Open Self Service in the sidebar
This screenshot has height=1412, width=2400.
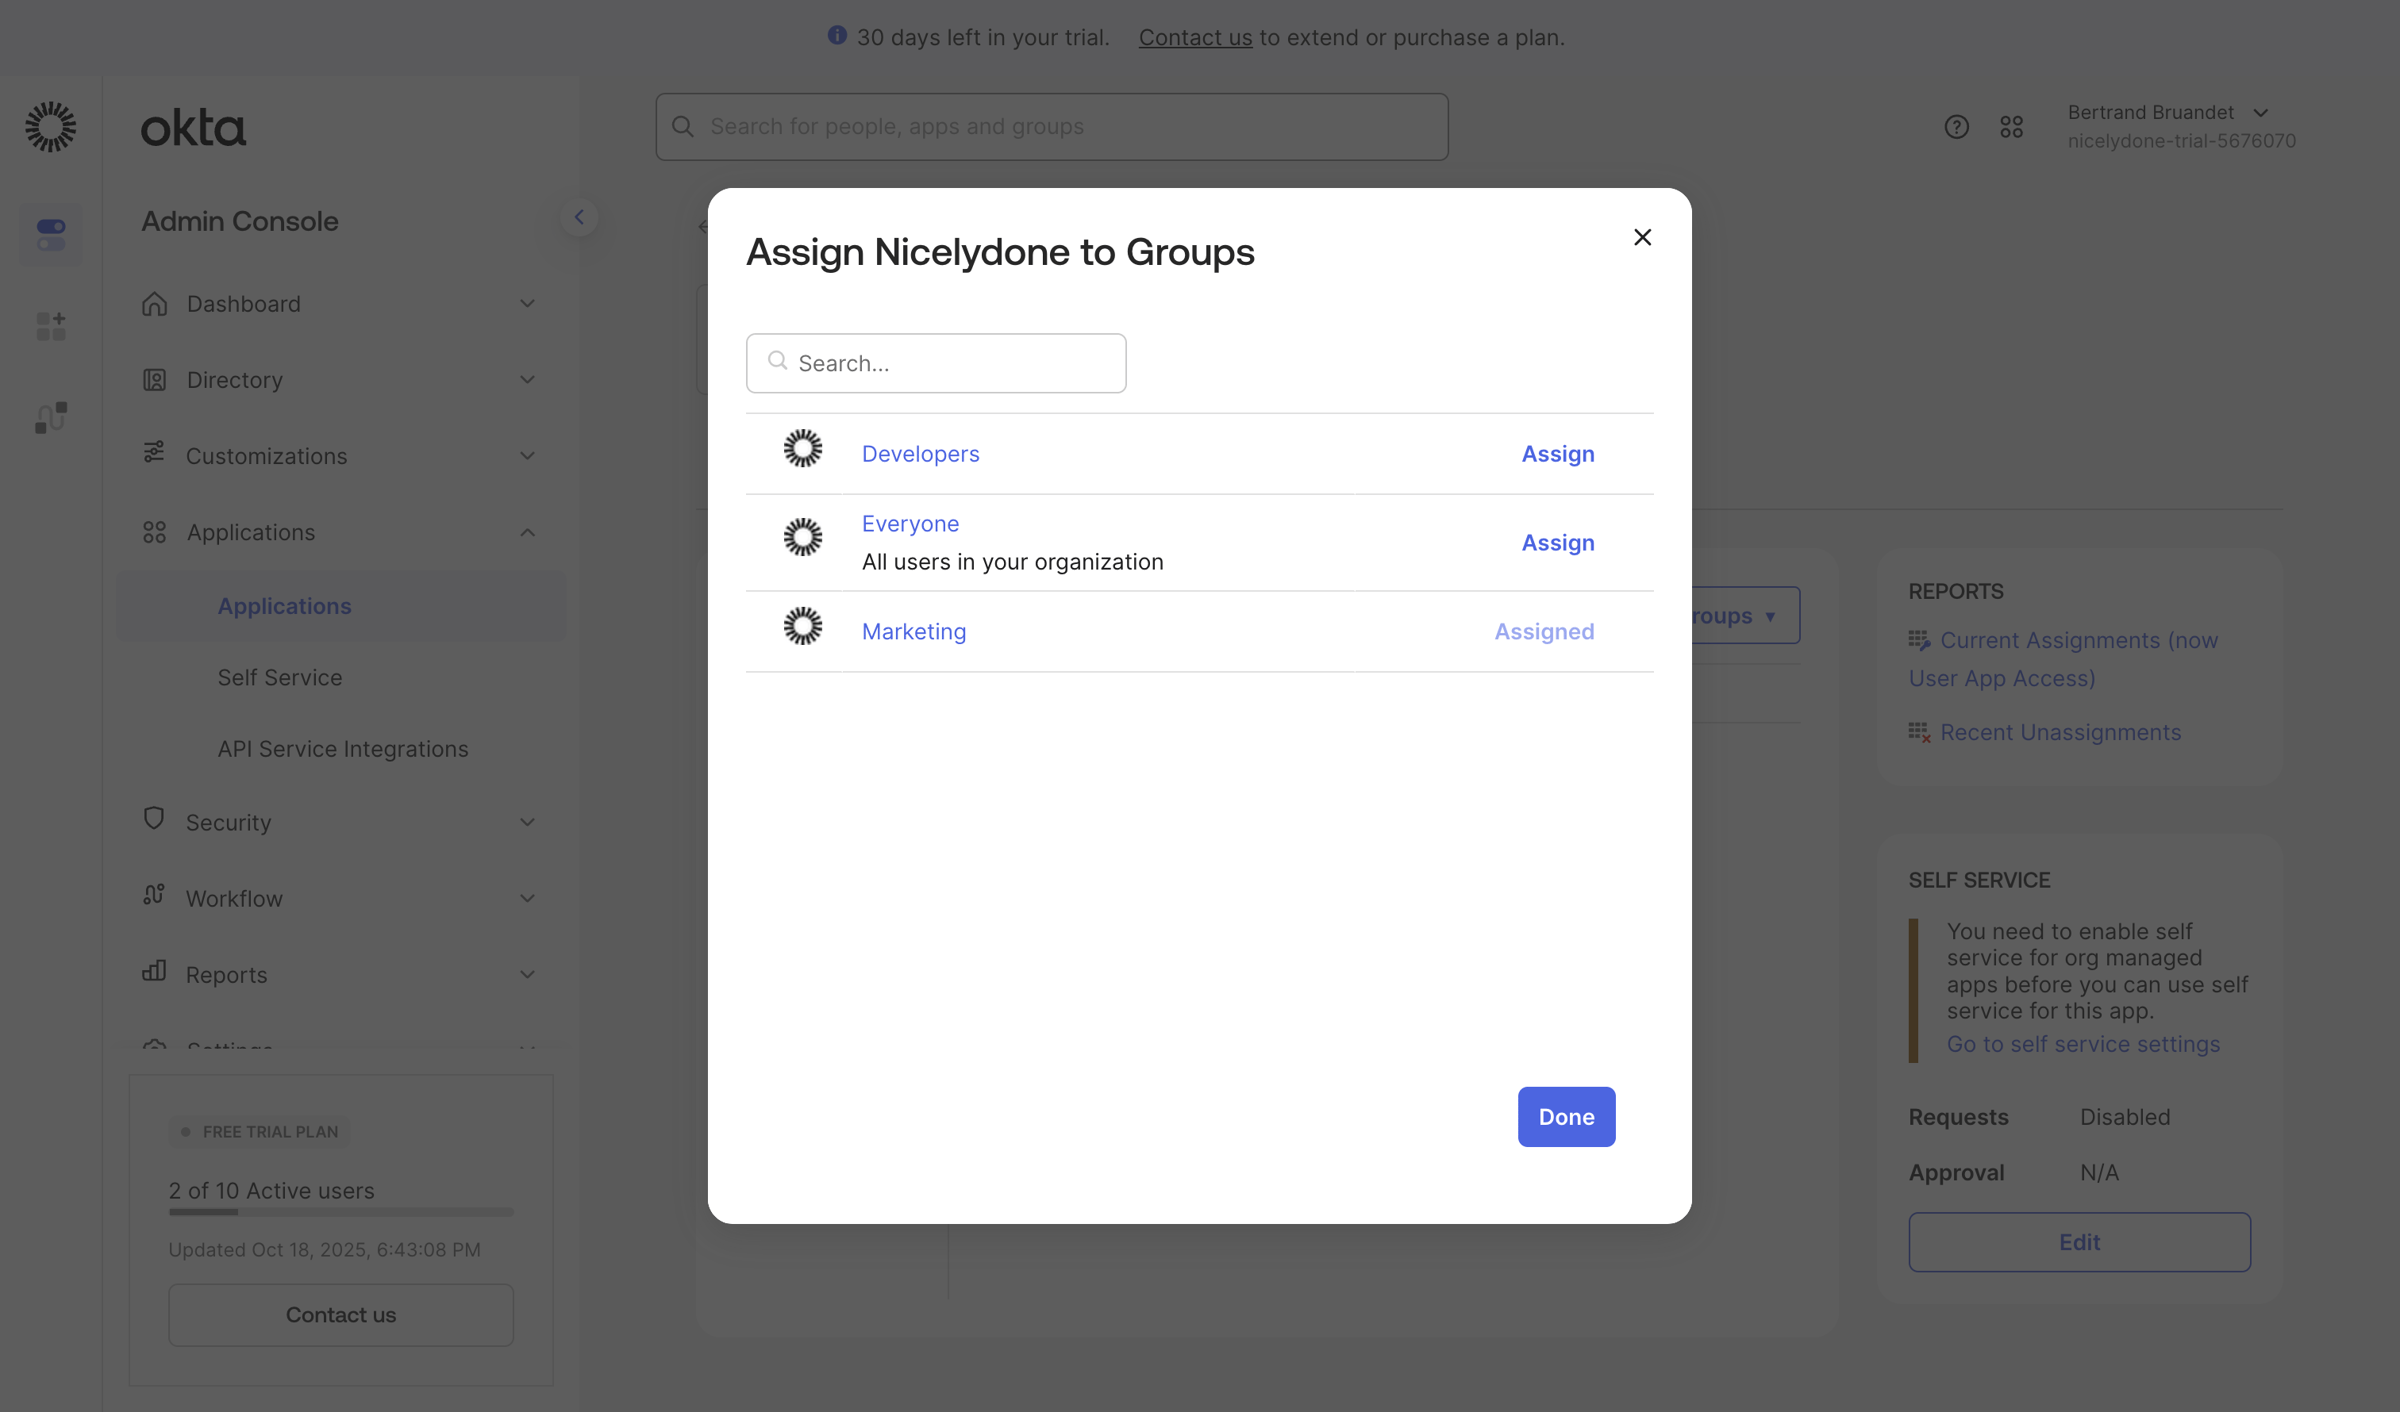tap(280, 677)
